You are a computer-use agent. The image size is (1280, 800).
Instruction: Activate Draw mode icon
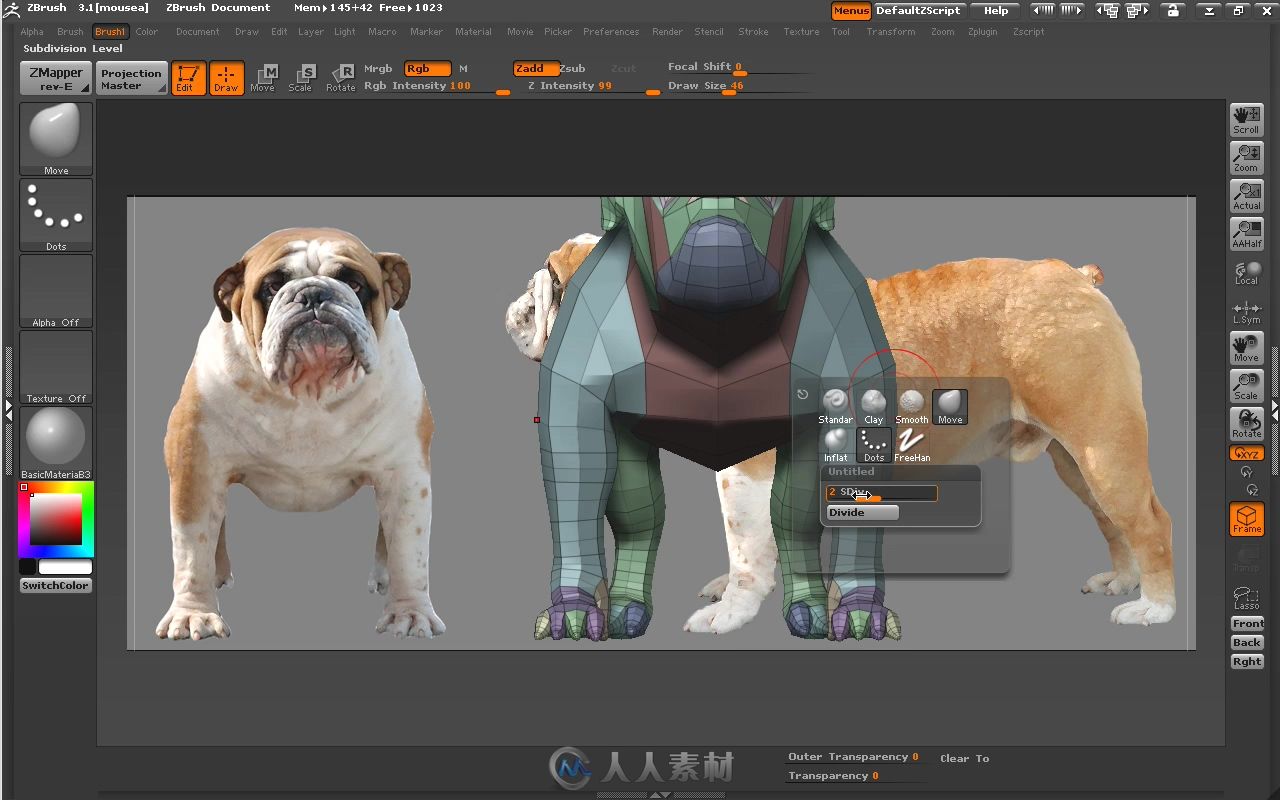pos(227,78)
